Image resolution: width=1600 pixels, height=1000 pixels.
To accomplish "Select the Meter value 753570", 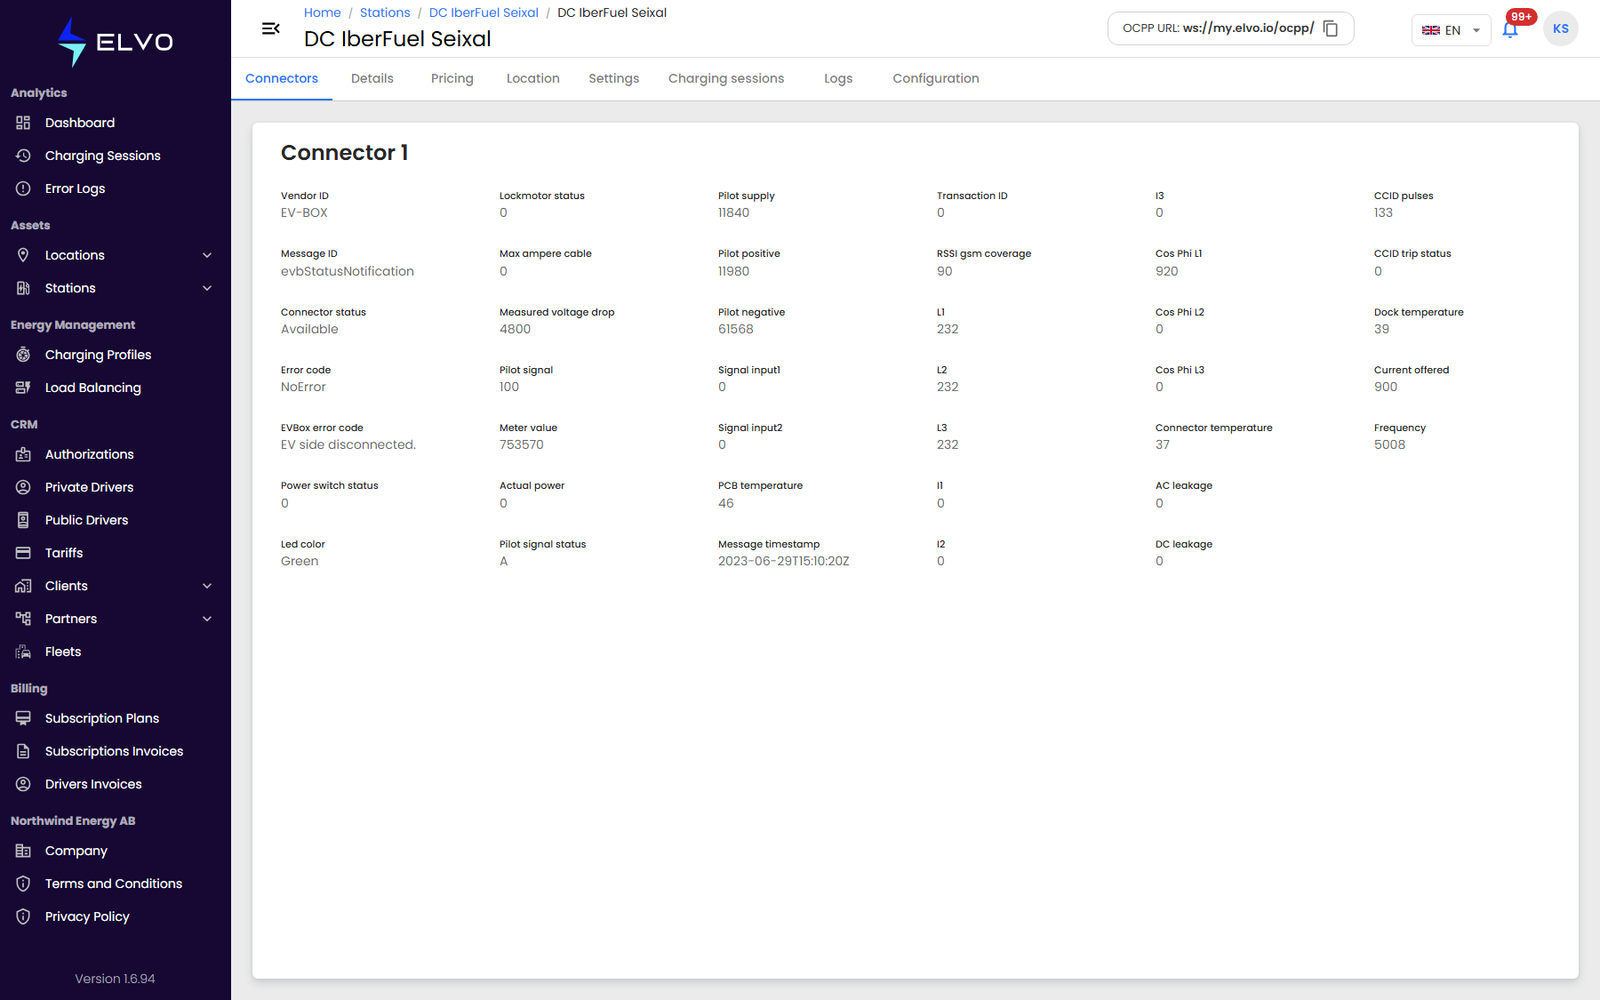I will (522, 445).
